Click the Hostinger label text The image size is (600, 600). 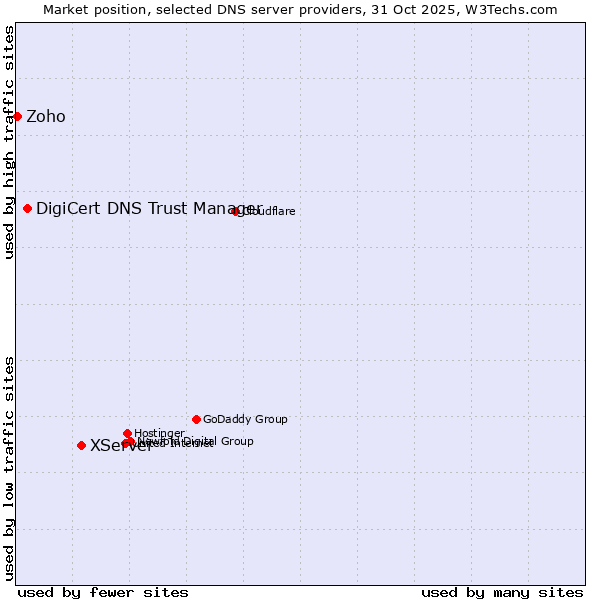tap(159, 433)
